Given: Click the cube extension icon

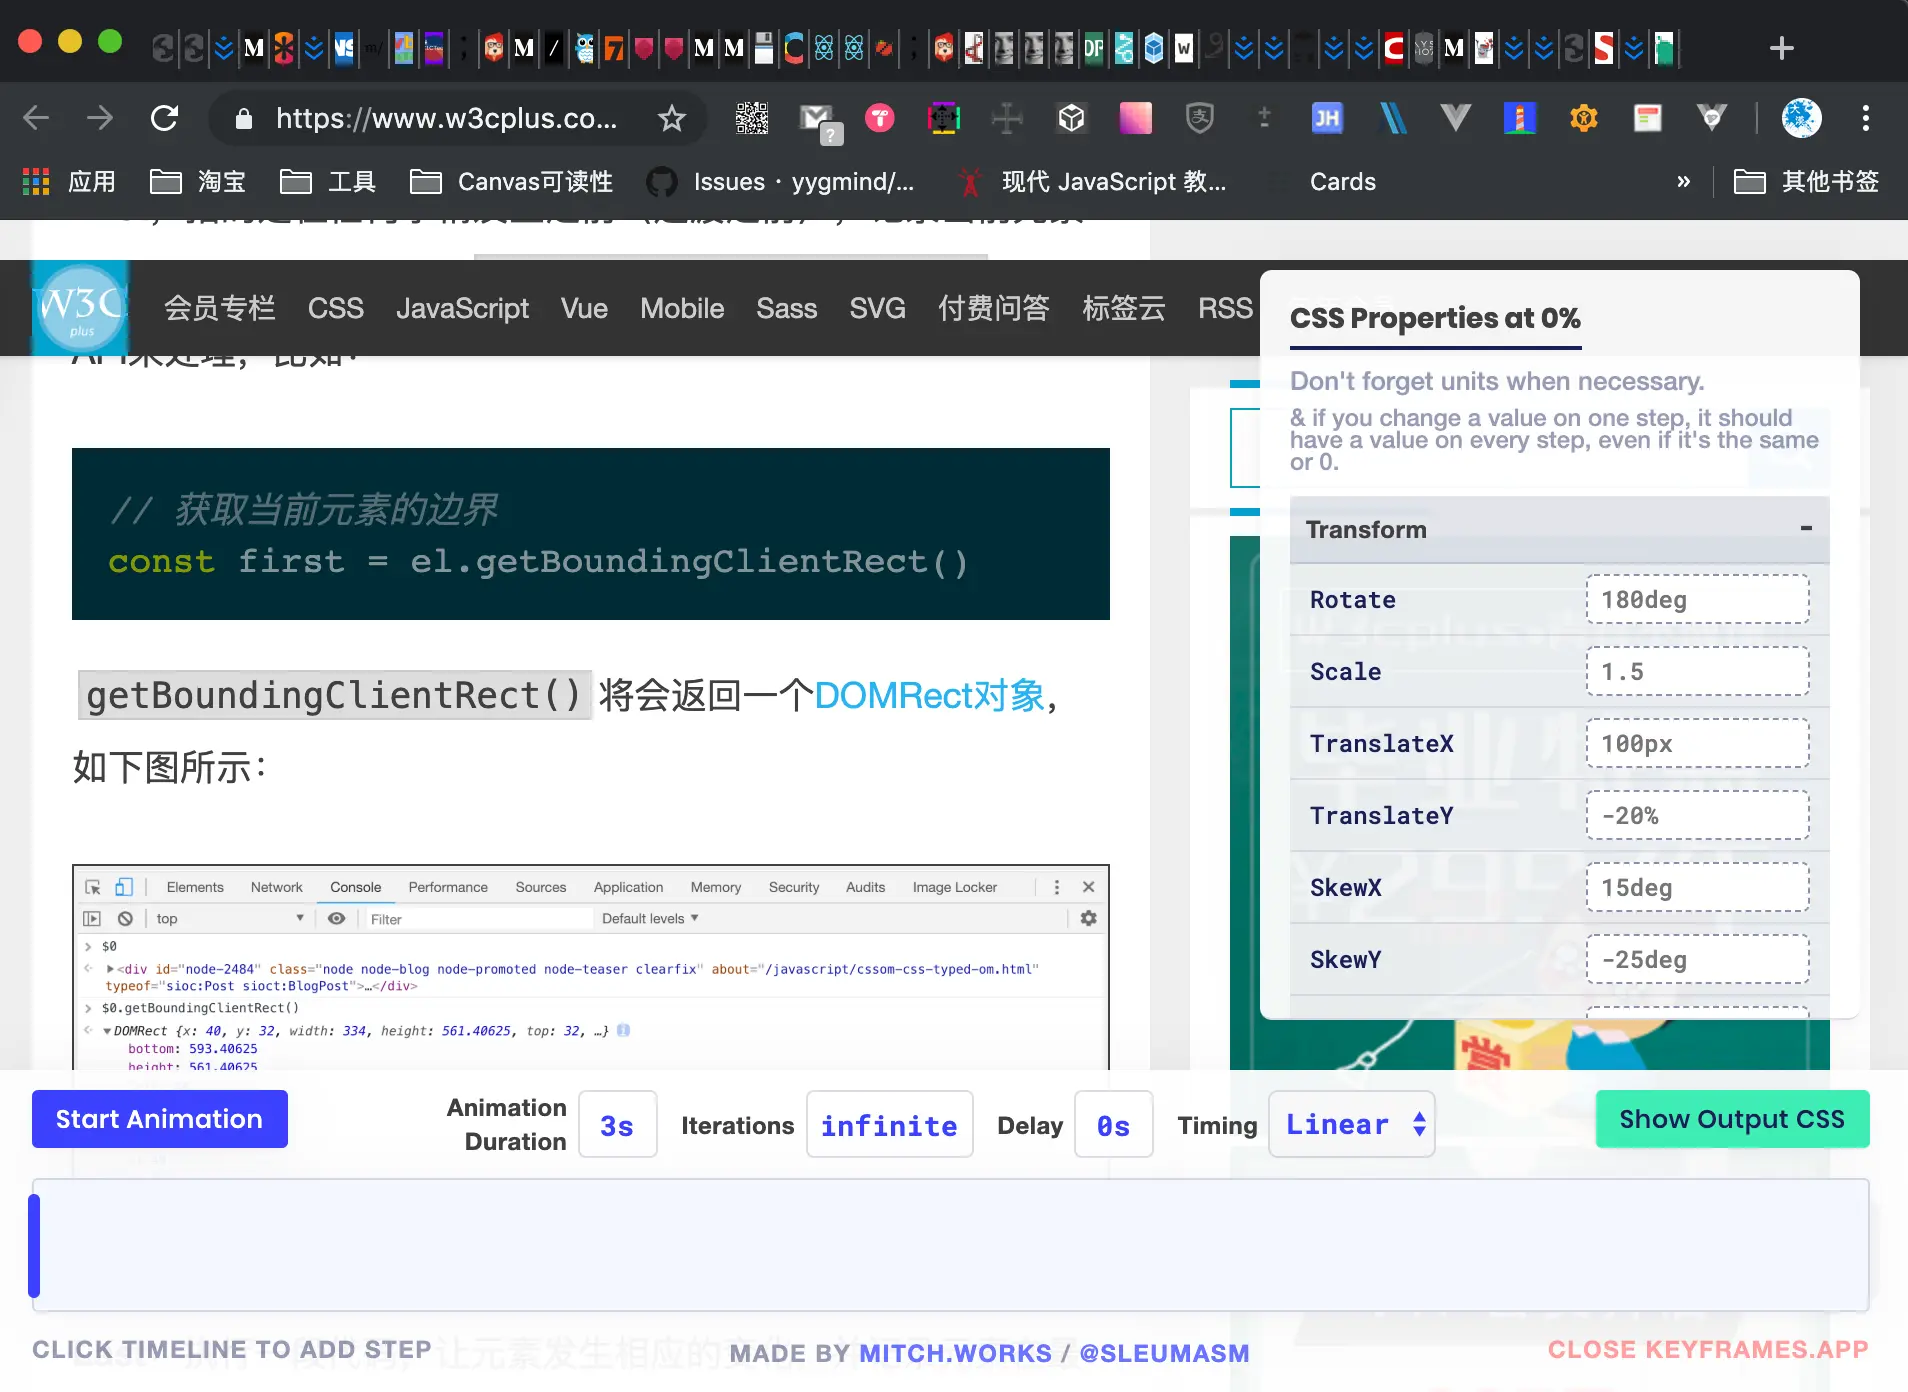Looking at the screenshot, I should (x=1071, y=118).
